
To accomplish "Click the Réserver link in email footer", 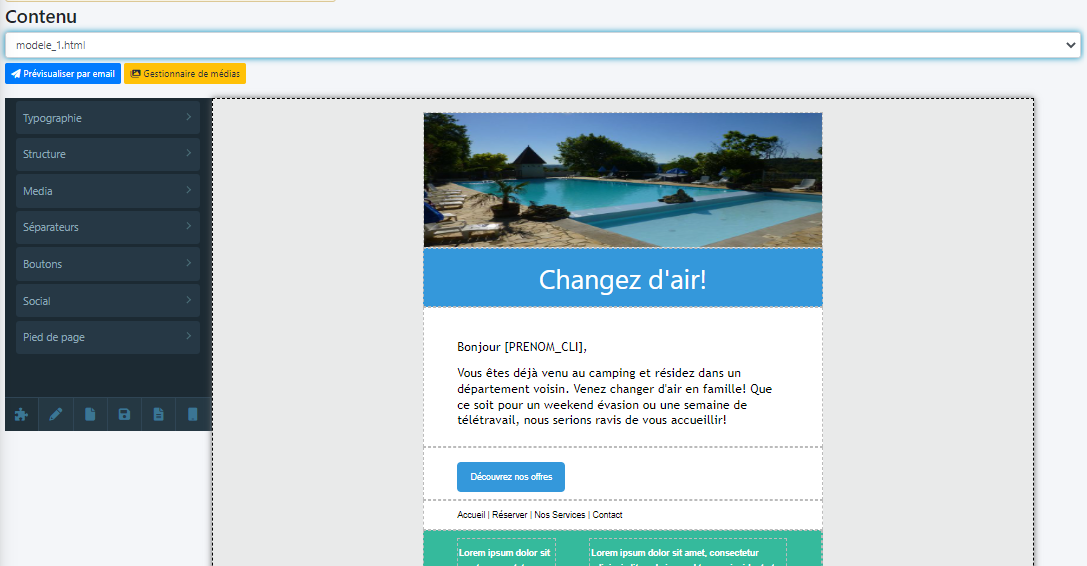I will [509, 515].
